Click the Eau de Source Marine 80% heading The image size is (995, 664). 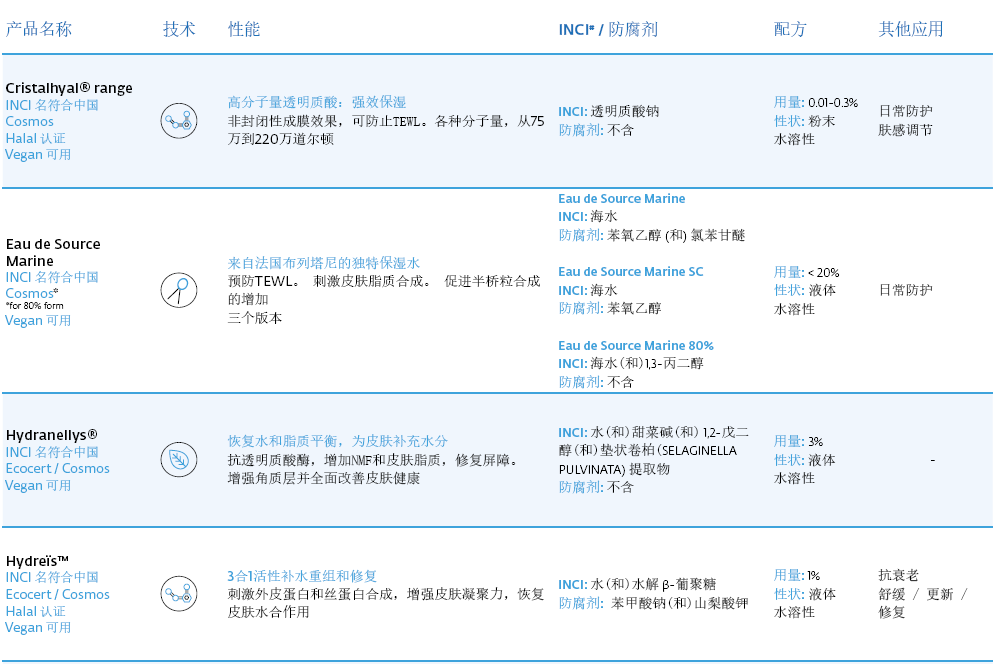pos(636,345)
